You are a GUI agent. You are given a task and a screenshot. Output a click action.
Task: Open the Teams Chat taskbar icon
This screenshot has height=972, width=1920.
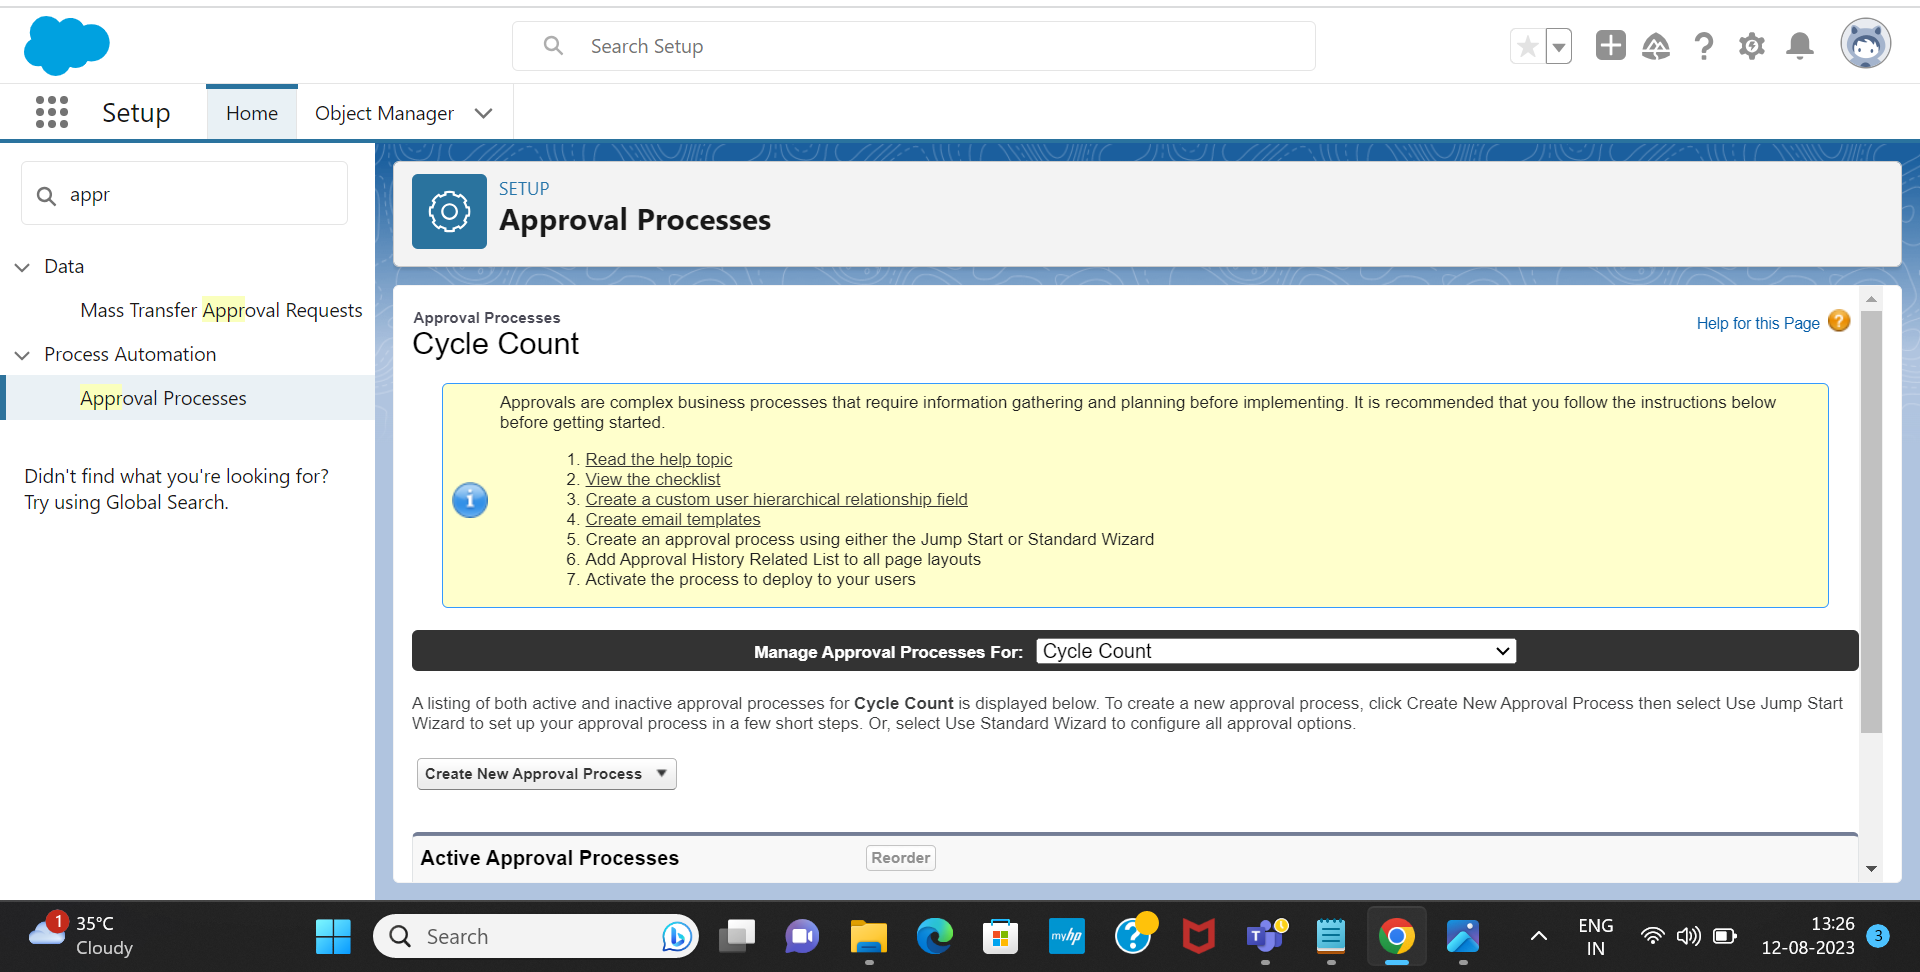coord(802,937)
